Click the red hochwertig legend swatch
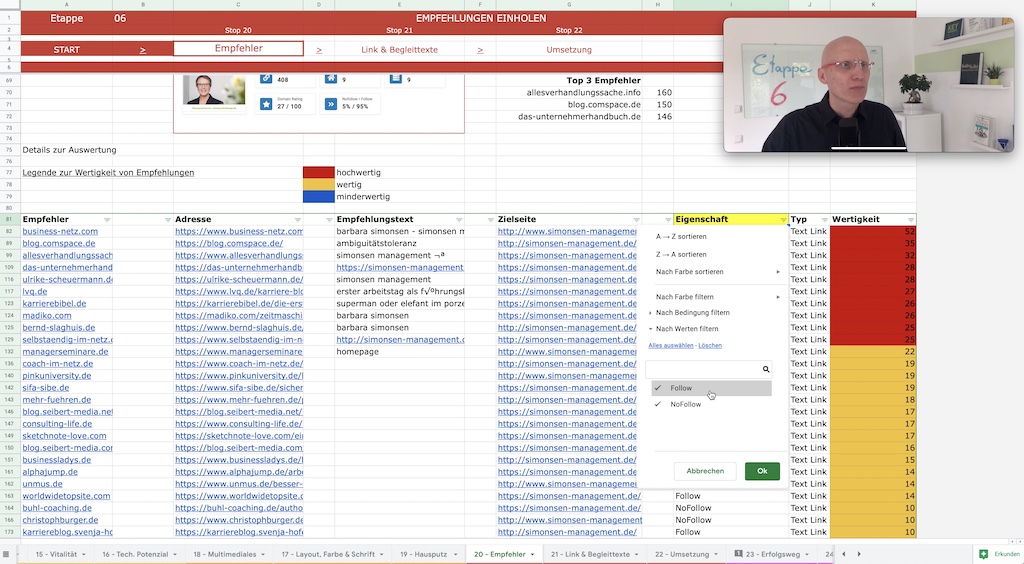This screenshot has height=564, width=1024. tap(318, 172)
